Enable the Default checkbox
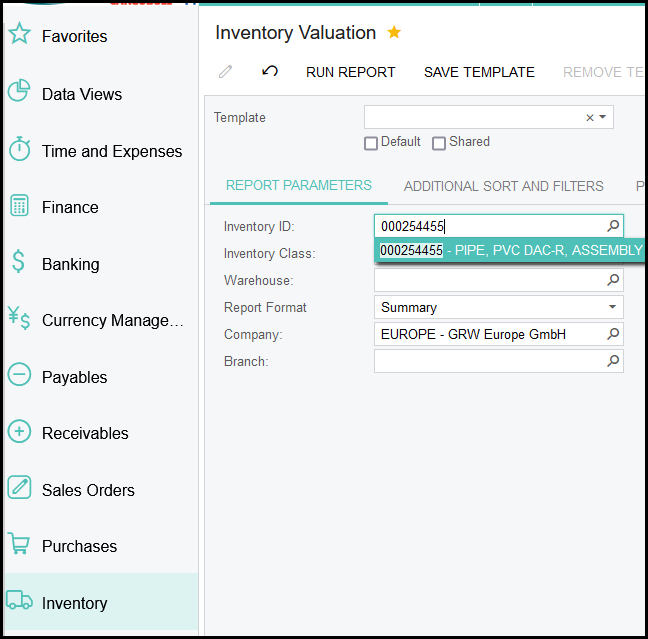 [x=371, y=143]
